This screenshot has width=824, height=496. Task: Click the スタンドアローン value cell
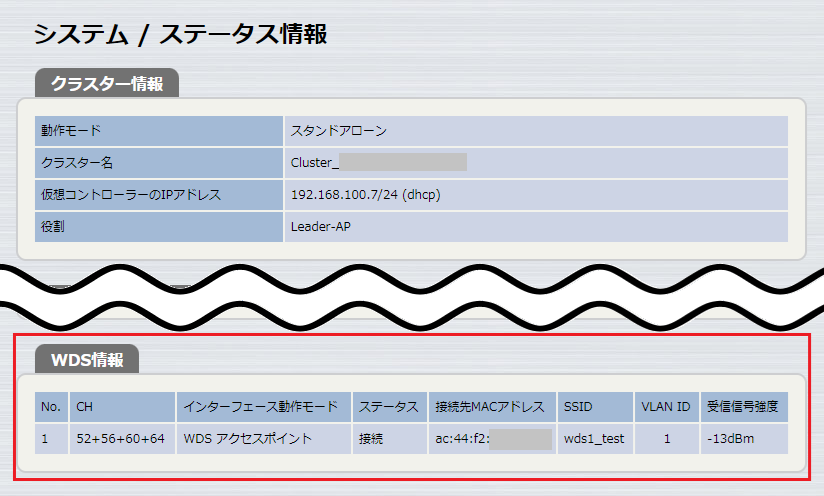pos(536,131)
